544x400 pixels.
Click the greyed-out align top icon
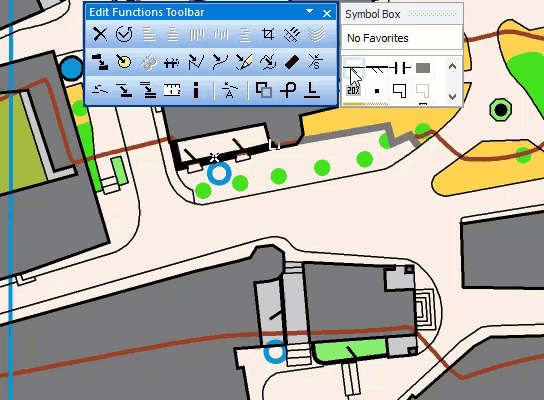click(197, 34)
